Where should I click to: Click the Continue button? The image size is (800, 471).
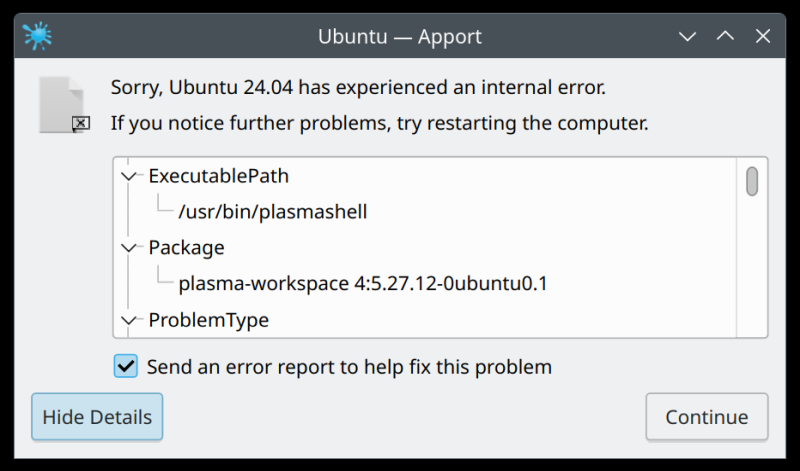pos(707,417)
